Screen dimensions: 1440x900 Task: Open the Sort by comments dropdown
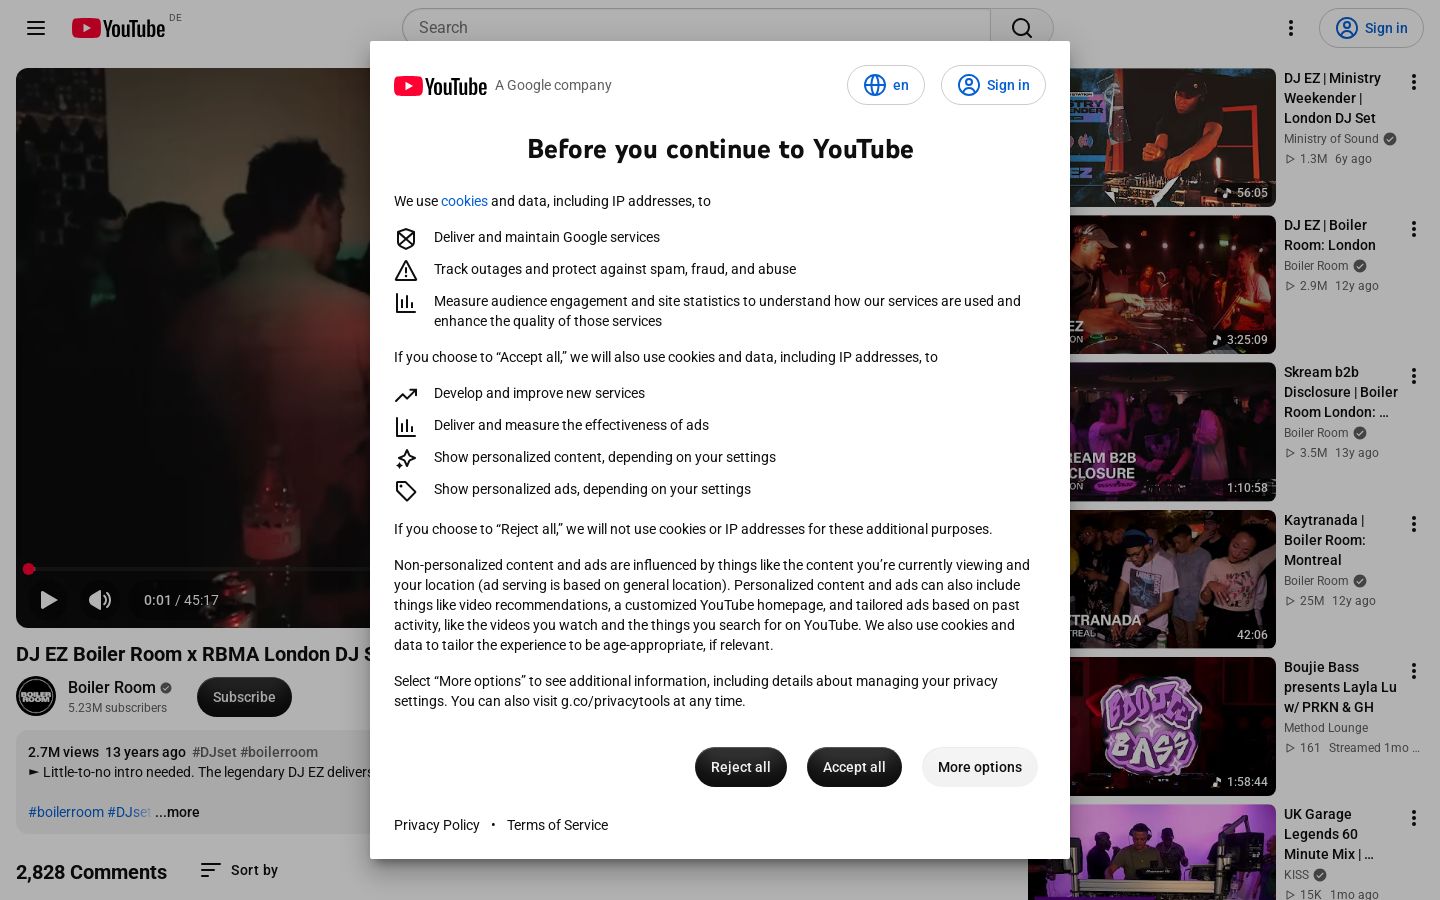pos(239,870)
